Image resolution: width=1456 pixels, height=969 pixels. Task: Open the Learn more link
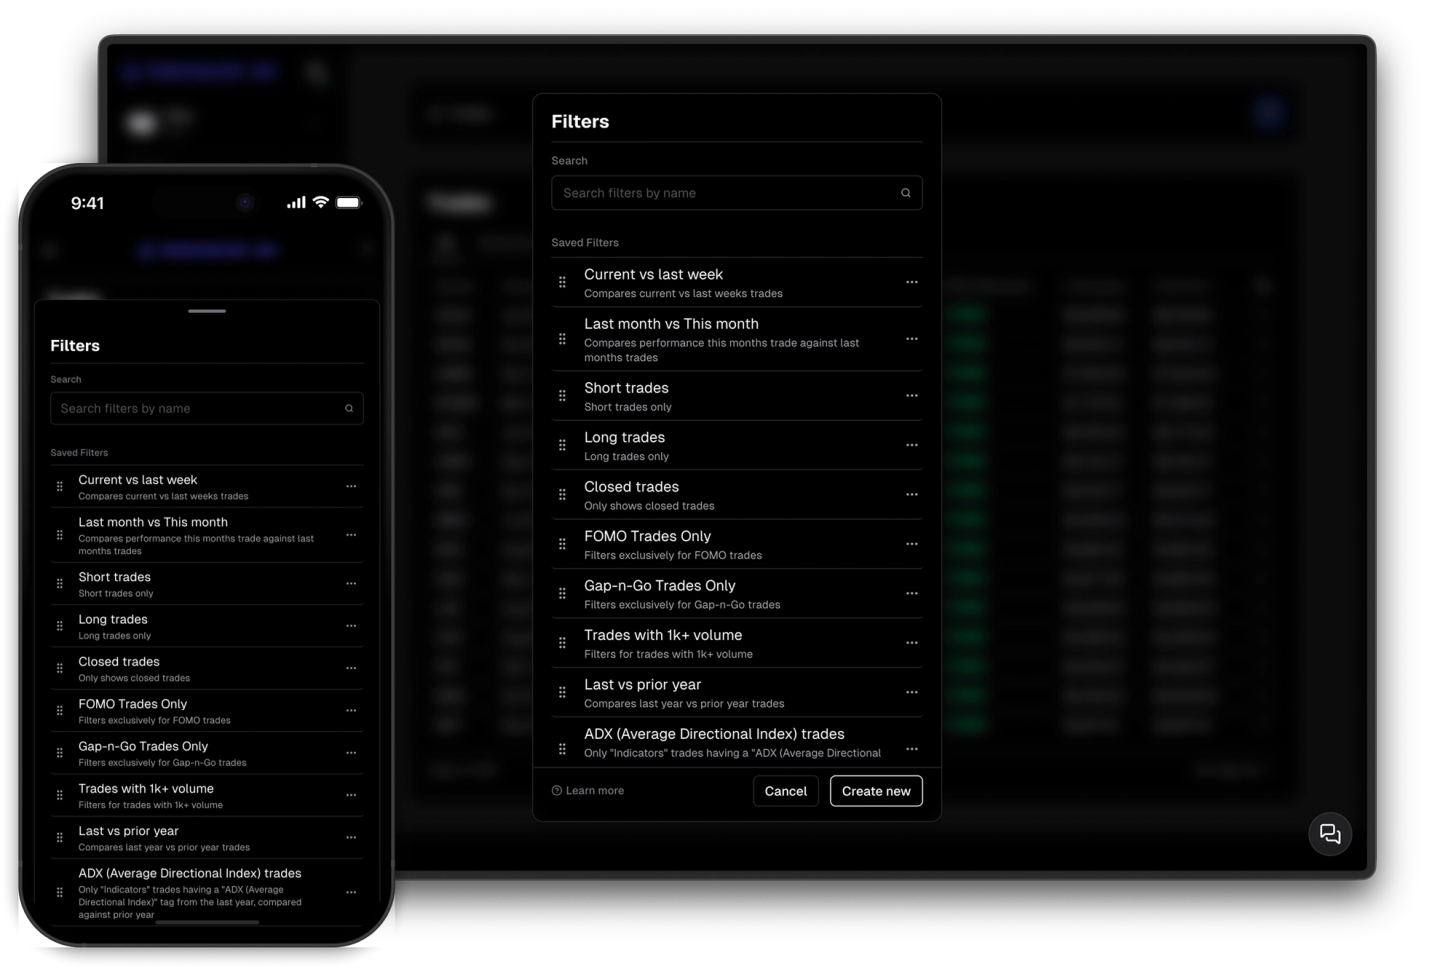[x=594, y=790]
